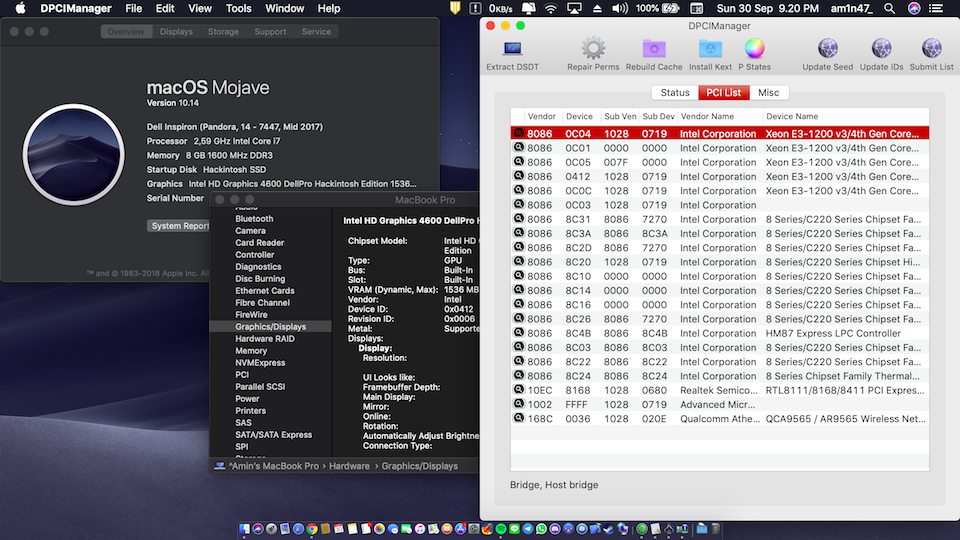Screen dimensions: 960x540
Task: Select the Realtek RTL8111 PCI row
Action: pos(720,391)
